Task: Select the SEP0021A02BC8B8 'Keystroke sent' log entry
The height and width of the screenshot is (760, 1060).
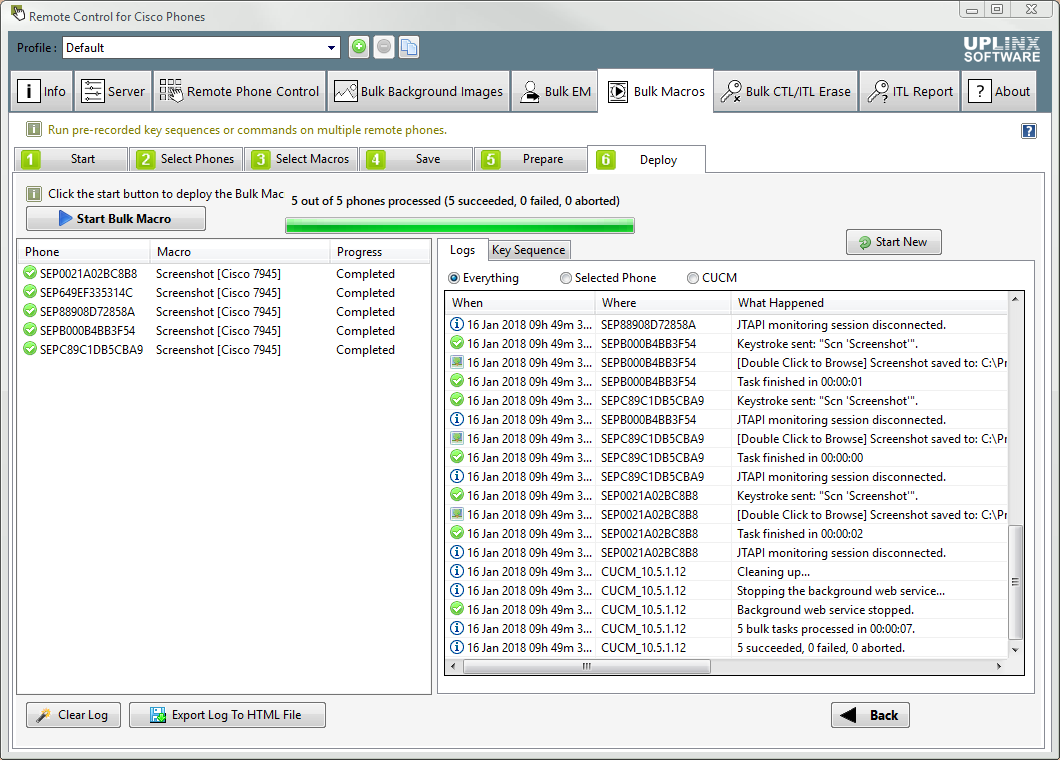Action: click(728, 496)
